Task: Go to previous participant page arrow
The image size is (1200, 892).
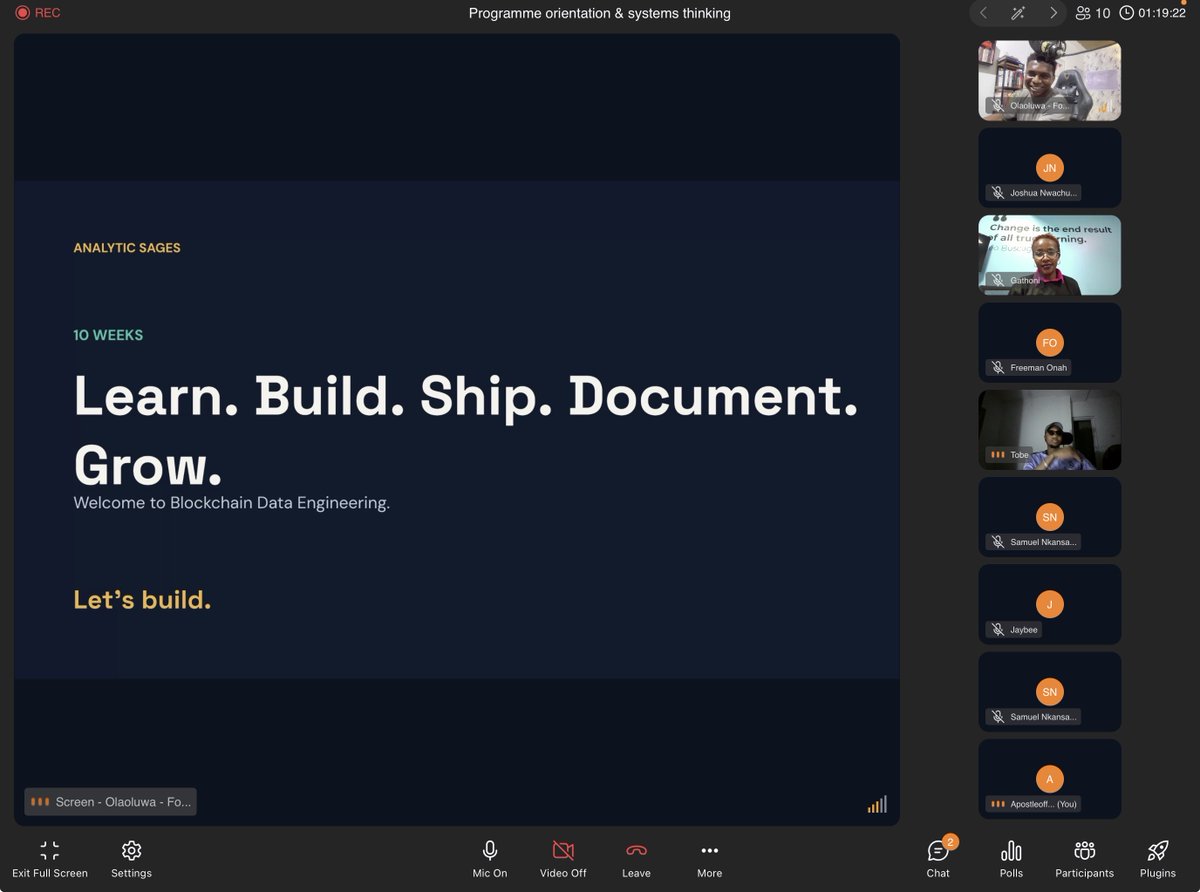Action: (984, 13)
